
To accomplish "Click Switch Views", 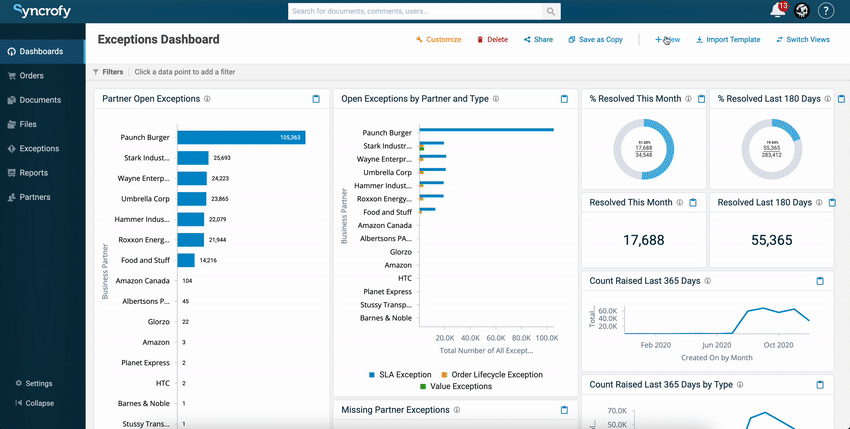I will point(803,40).
